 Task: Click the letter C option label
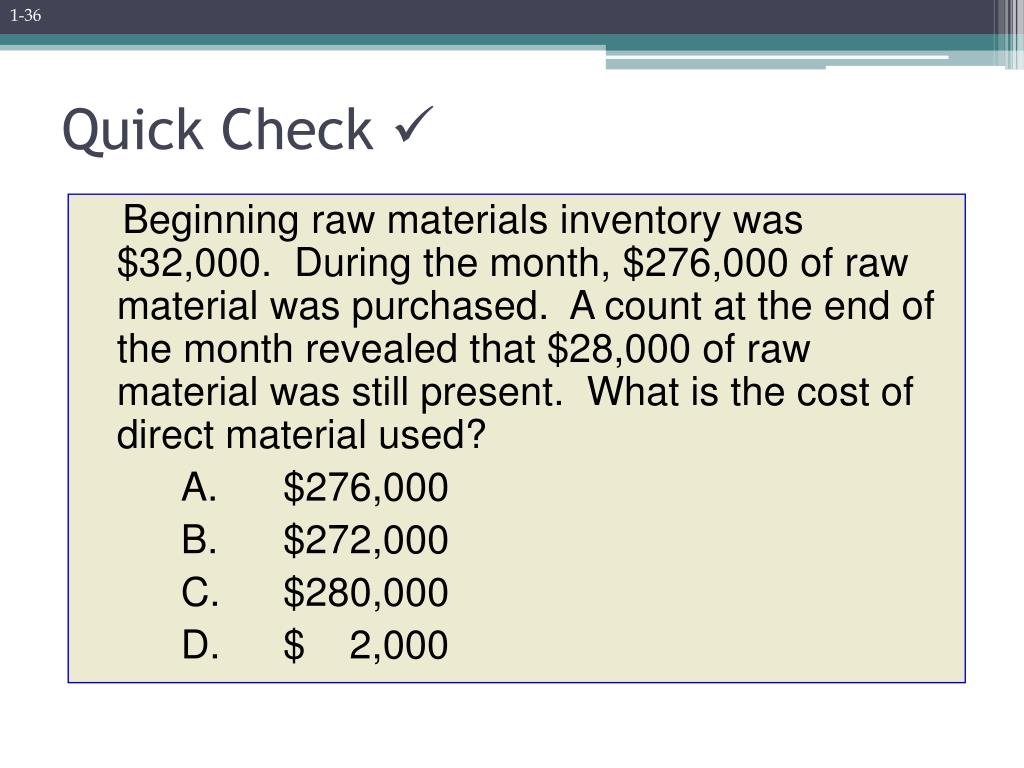click(200, 592)
